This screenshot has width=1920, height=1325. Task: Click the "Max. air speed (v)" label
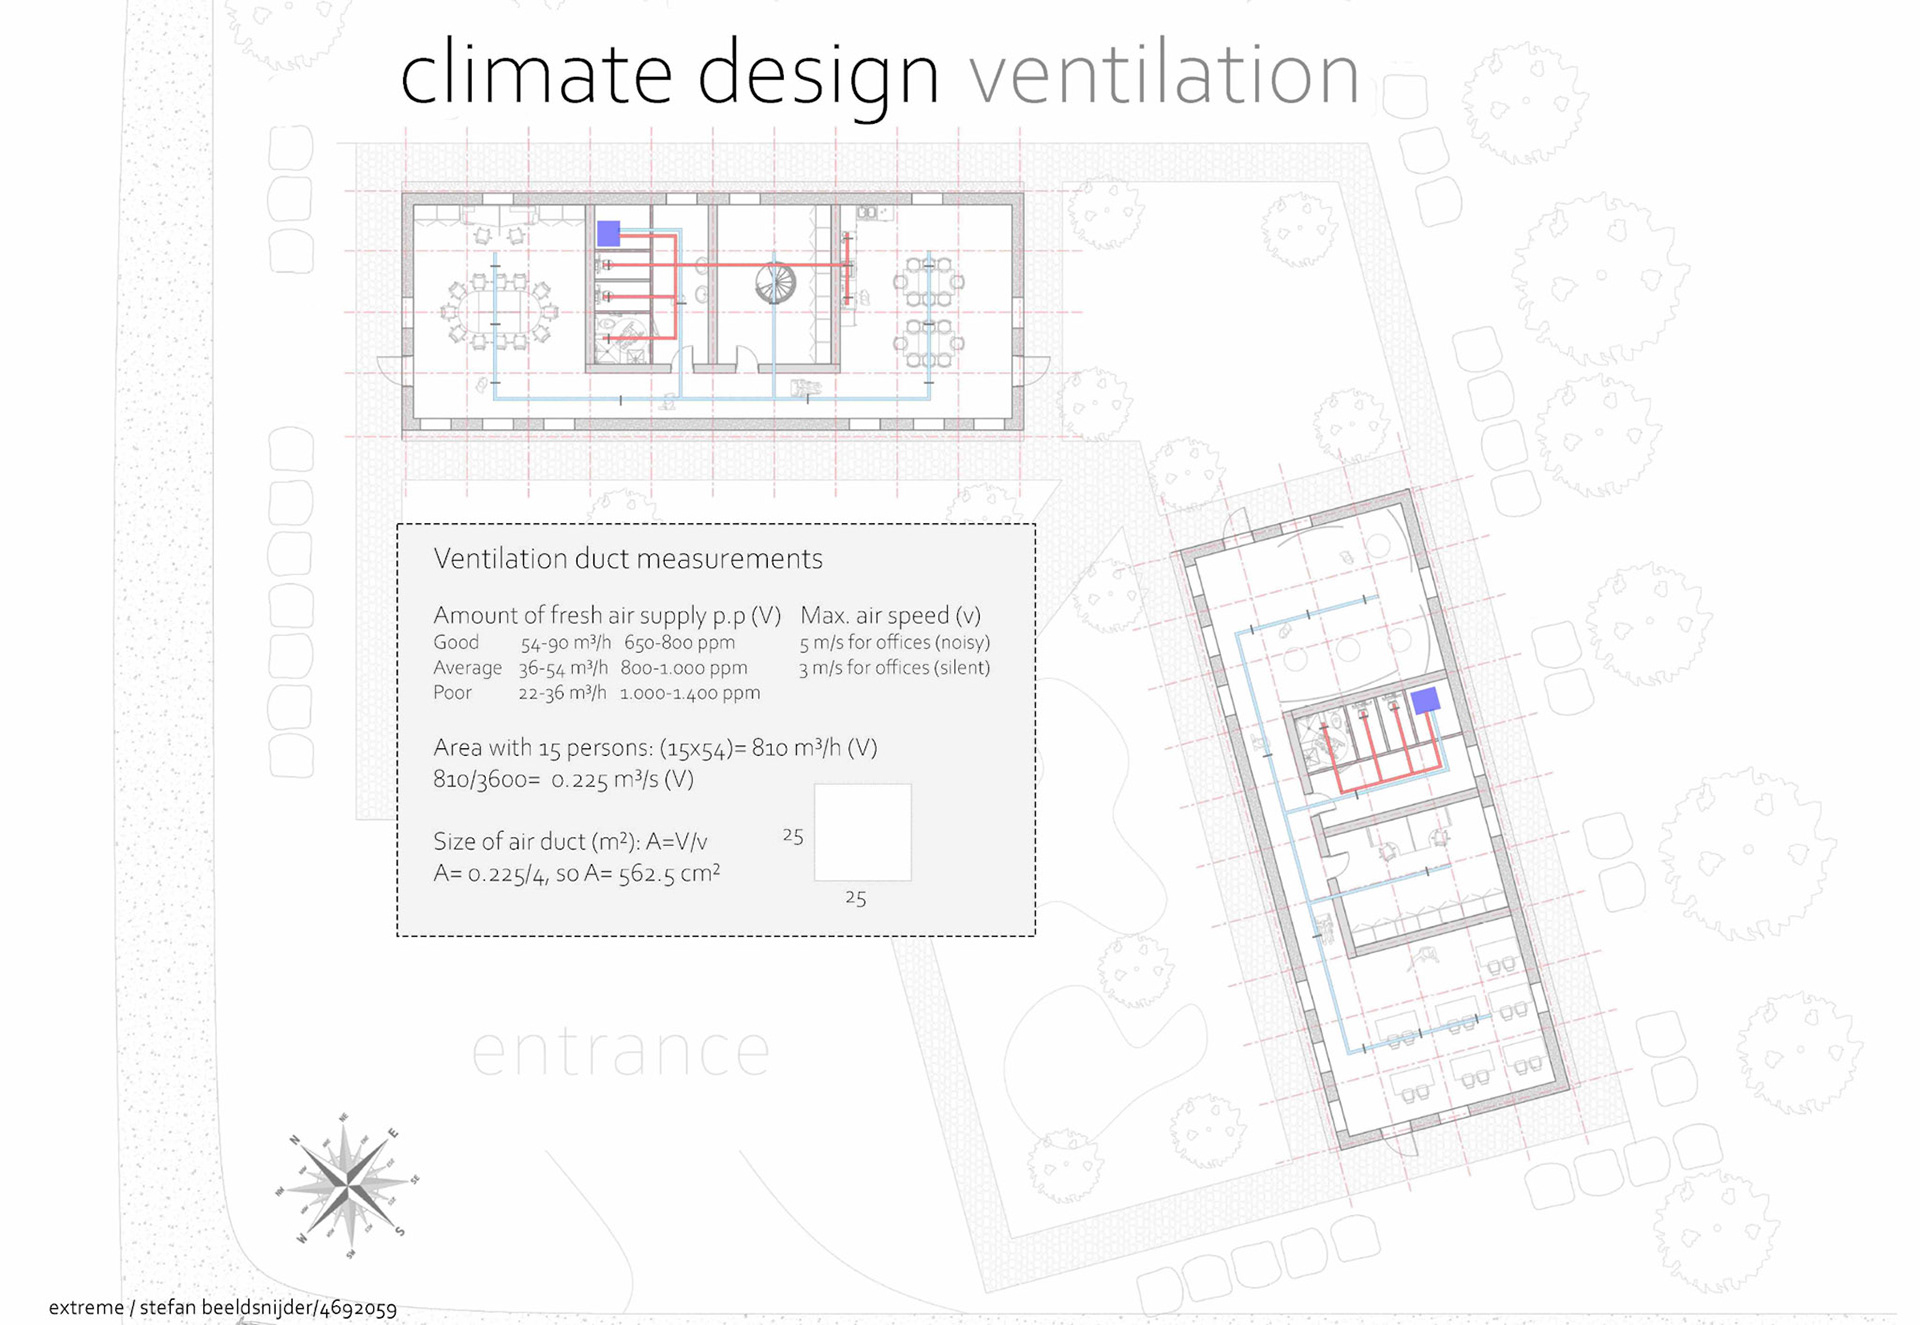coord(890,615)
